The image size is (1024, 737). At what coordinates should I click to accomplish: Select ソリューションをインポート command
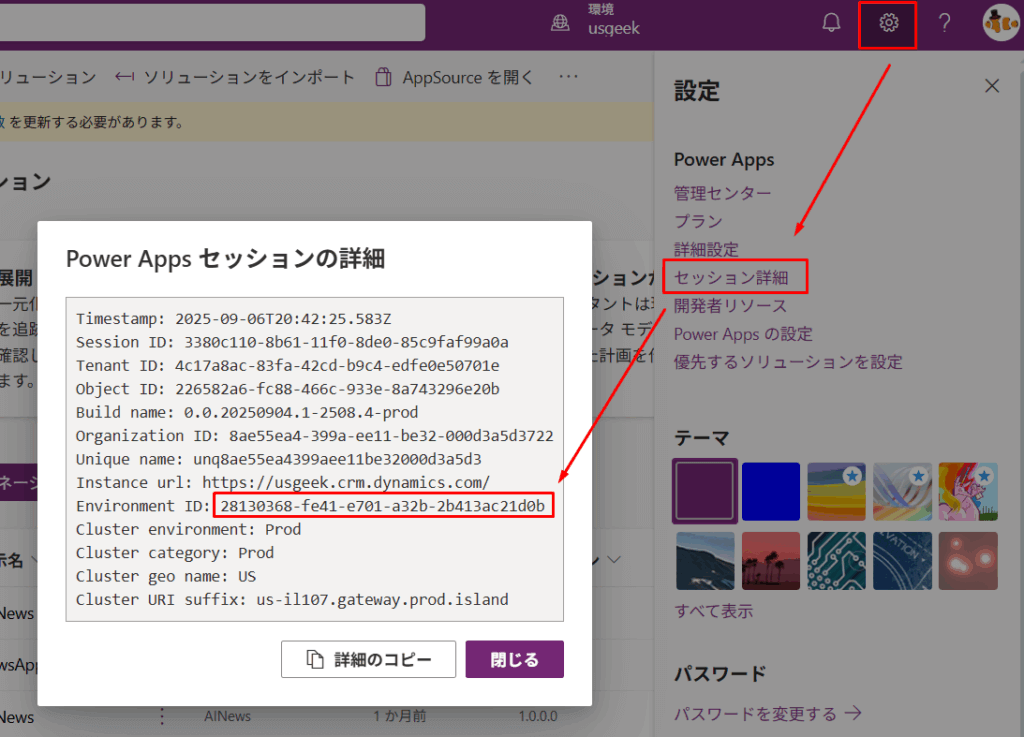[236, 77]
